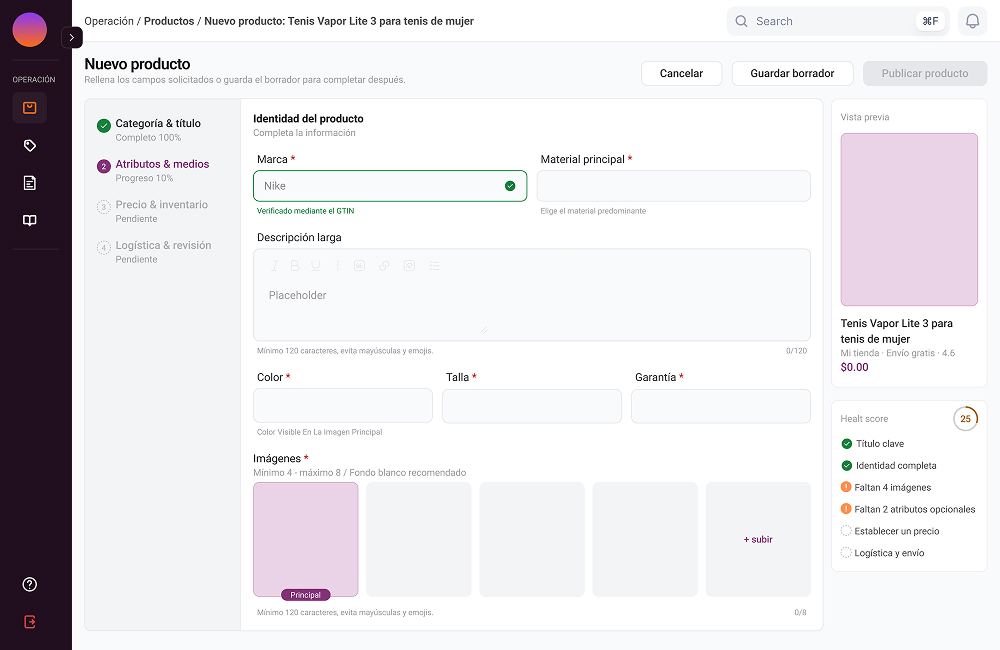
Task: Click the Vista previa product image
Action: 909,219
